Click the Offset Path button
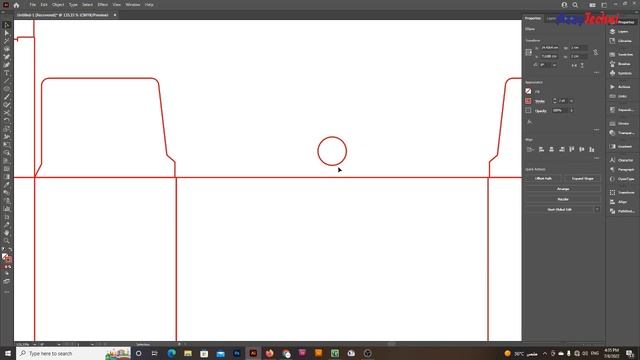Screen dimensions: 640x360 coord(543,178)
